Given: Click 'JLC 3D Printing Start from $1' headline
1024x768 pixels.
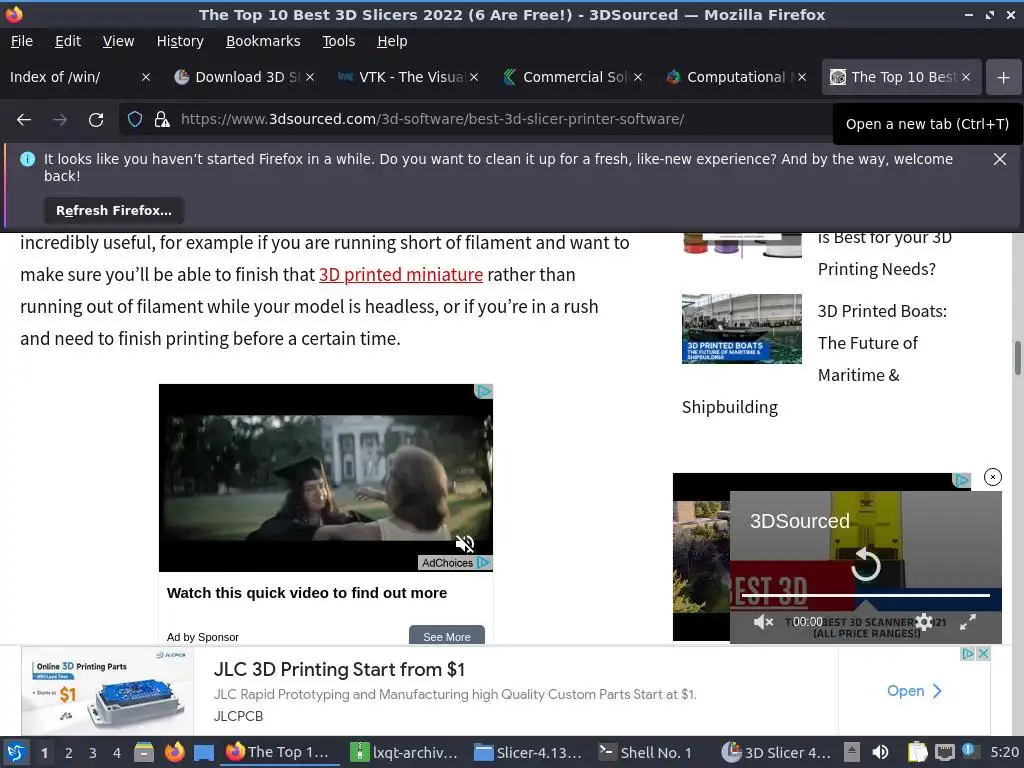Looking at the screenshot, I should (339, 669).
